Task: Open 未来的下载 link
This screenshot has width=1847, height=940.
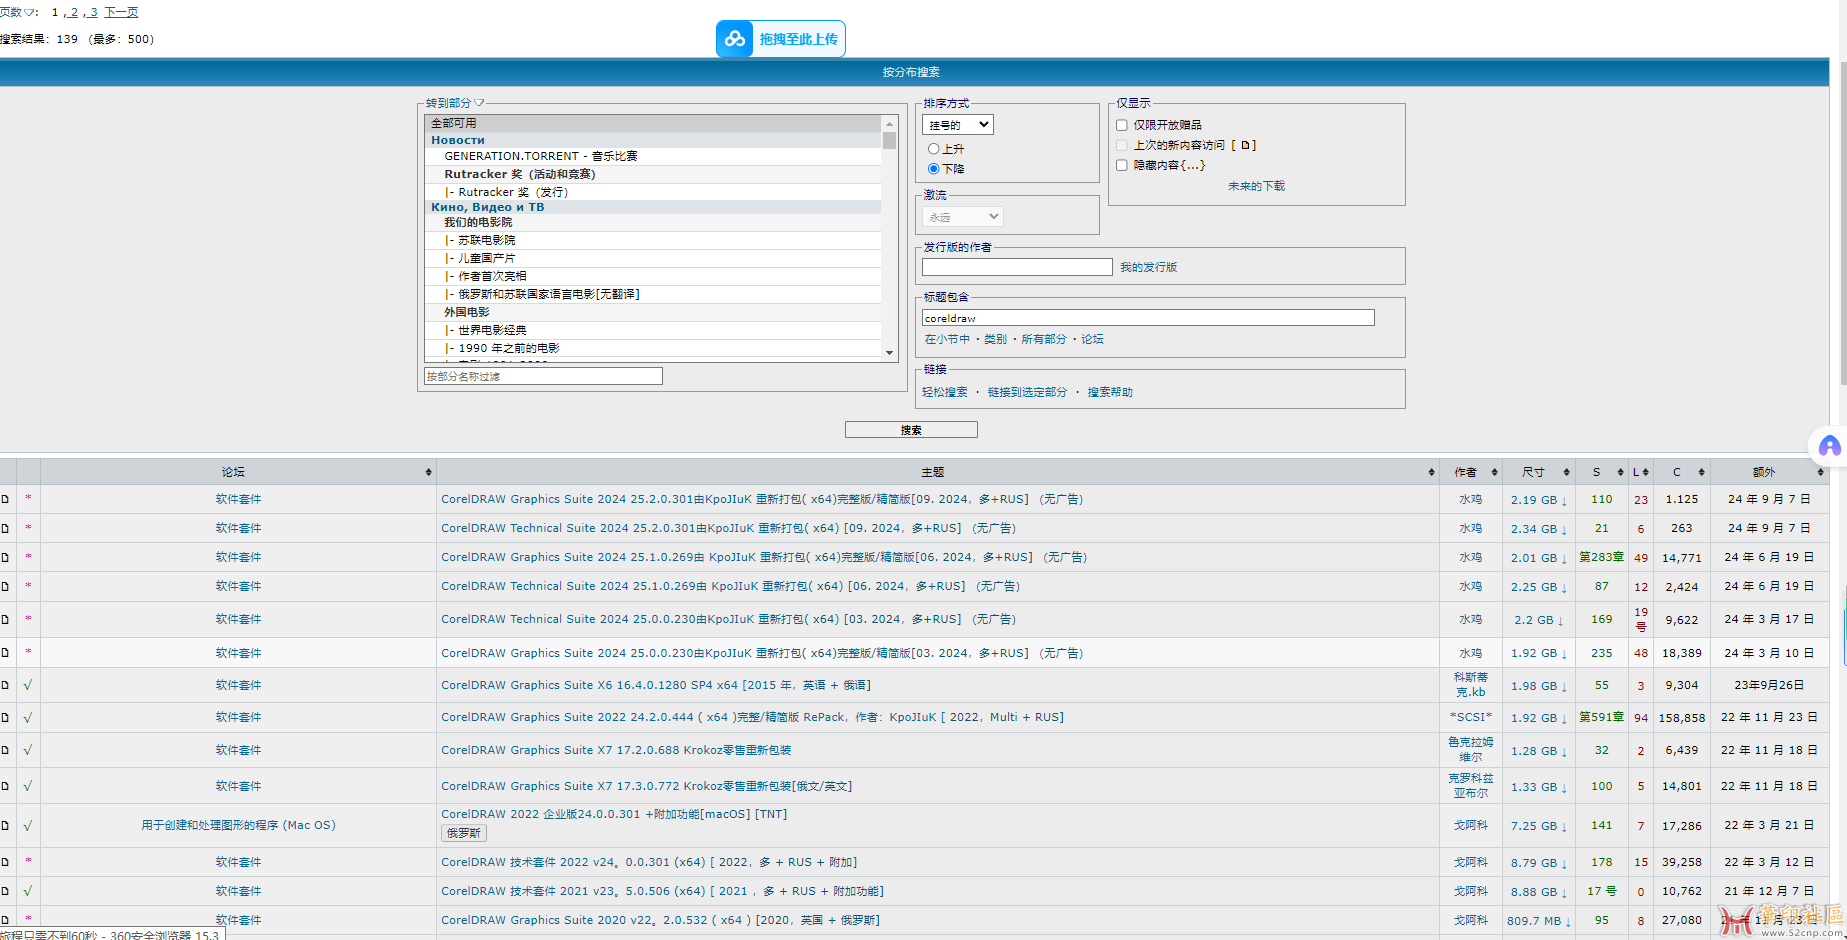Action: 1256,186
